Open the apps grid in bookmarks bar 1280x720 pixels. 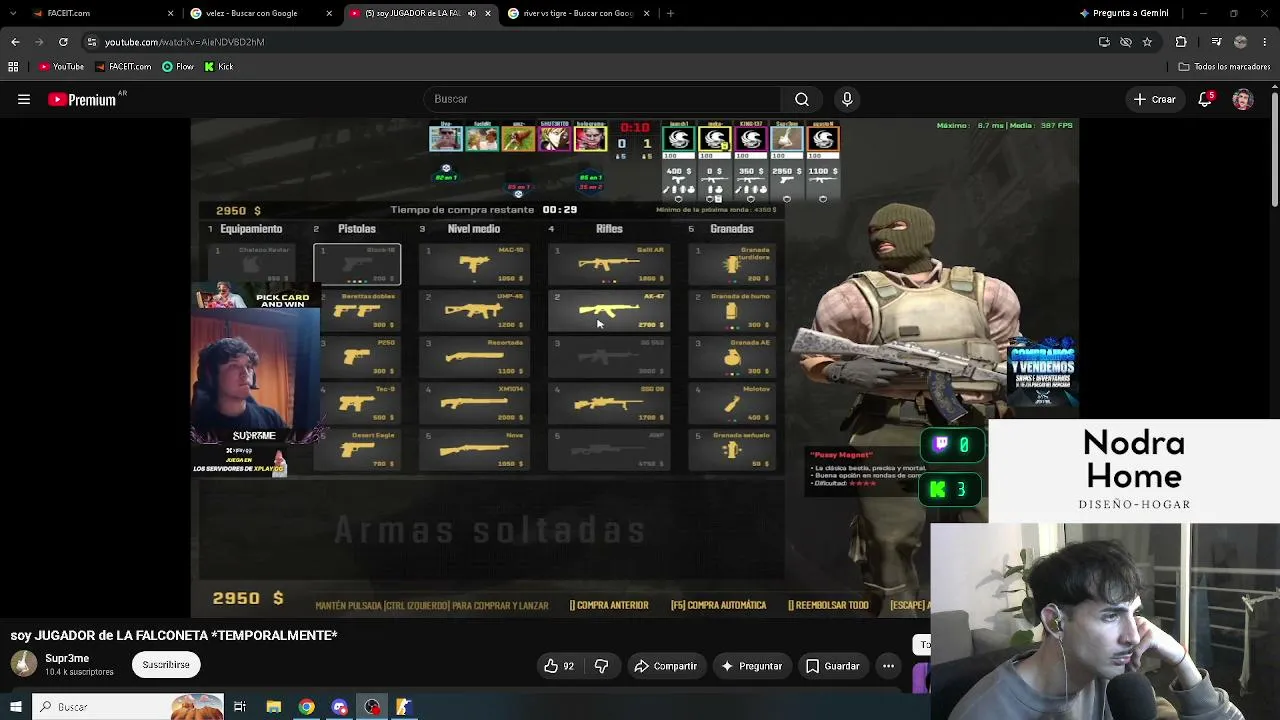tap(13, 67)
